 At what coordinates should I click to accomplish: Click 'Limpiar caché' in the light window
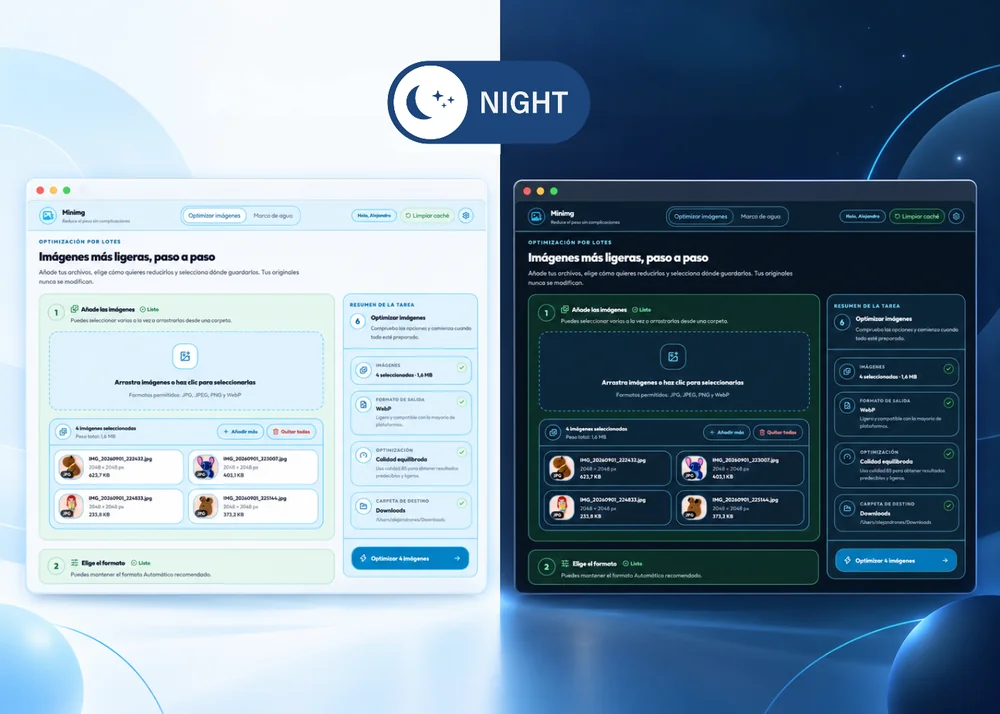point(427,215)
